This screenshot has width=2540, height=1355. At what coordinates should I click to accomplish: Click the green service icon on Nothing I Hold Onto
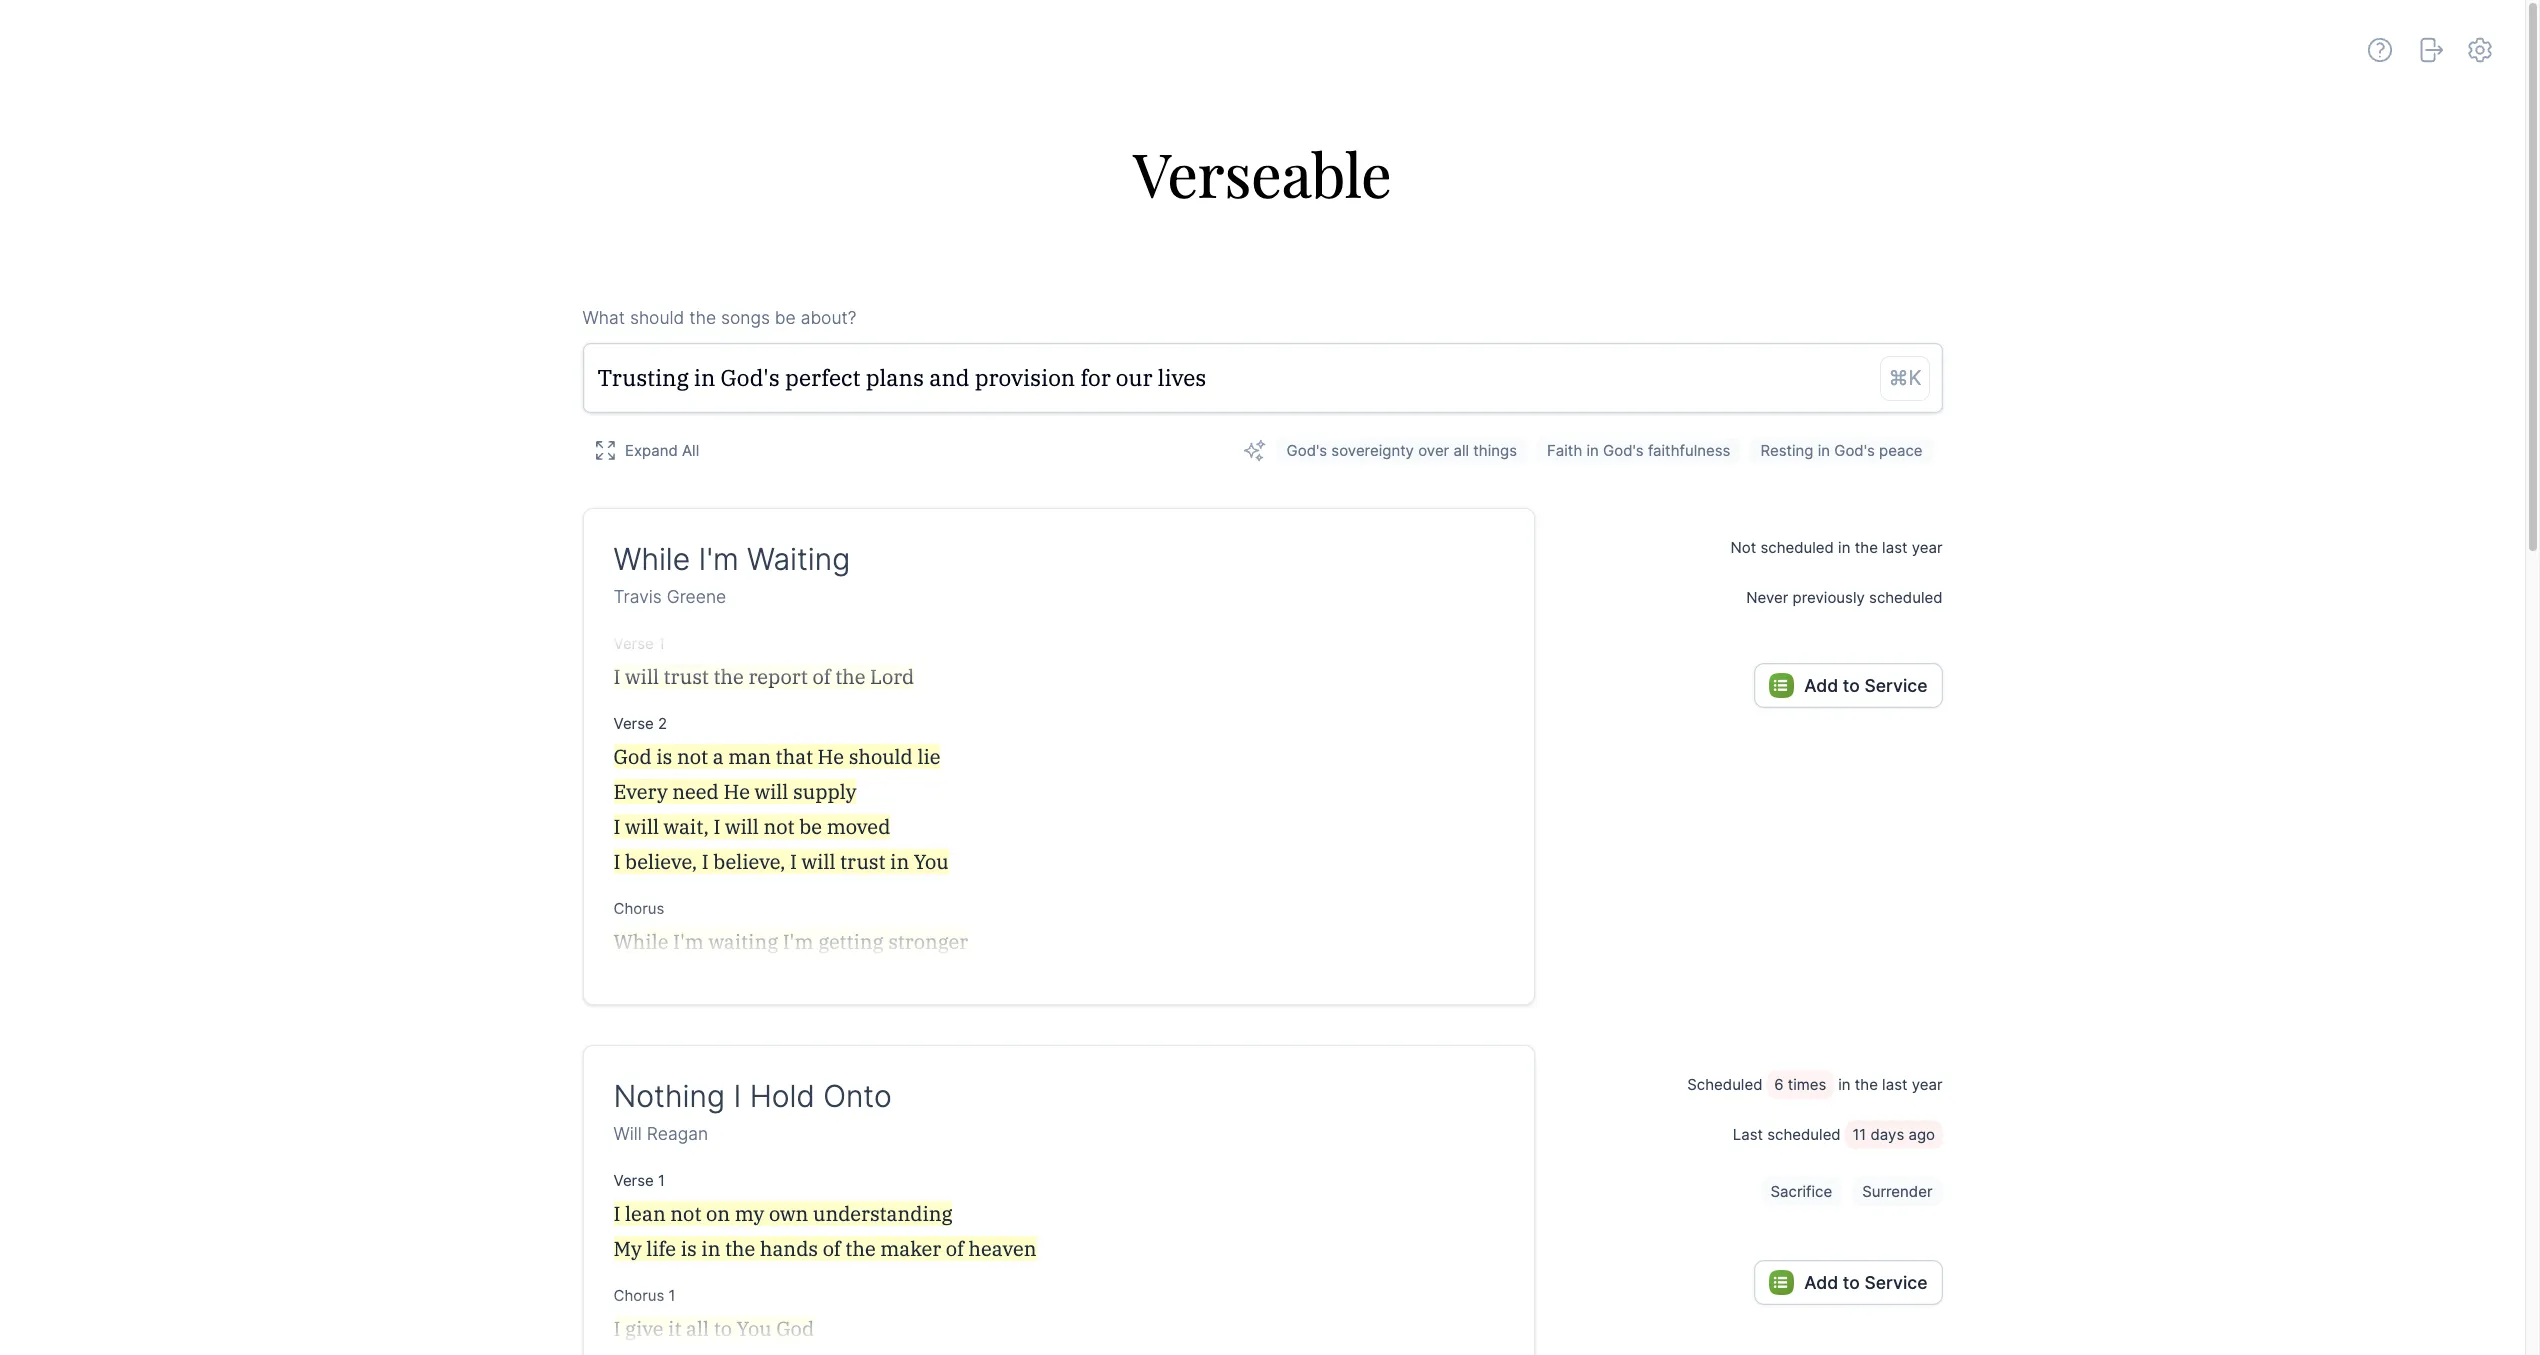[1781, 1282]
